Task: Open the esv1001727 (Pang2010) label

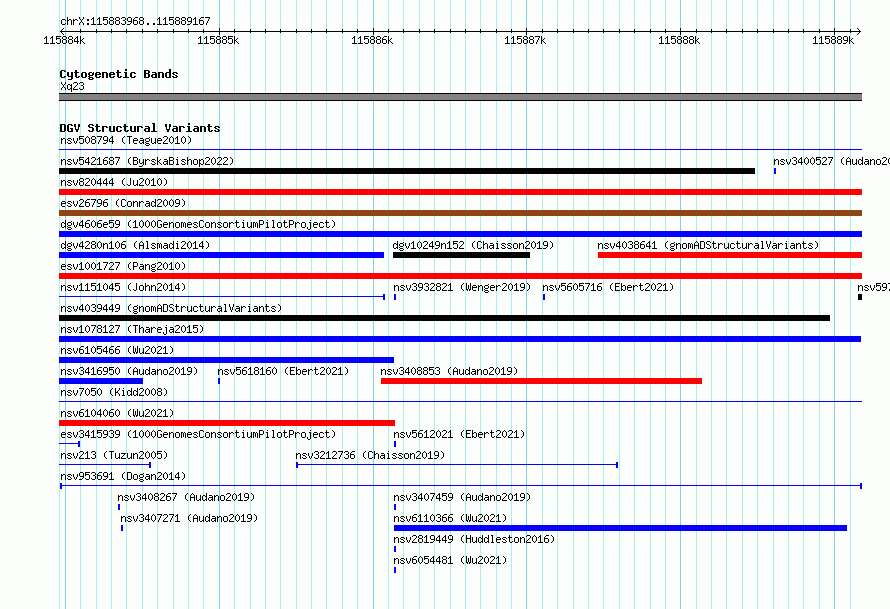Action: (123, 266)
